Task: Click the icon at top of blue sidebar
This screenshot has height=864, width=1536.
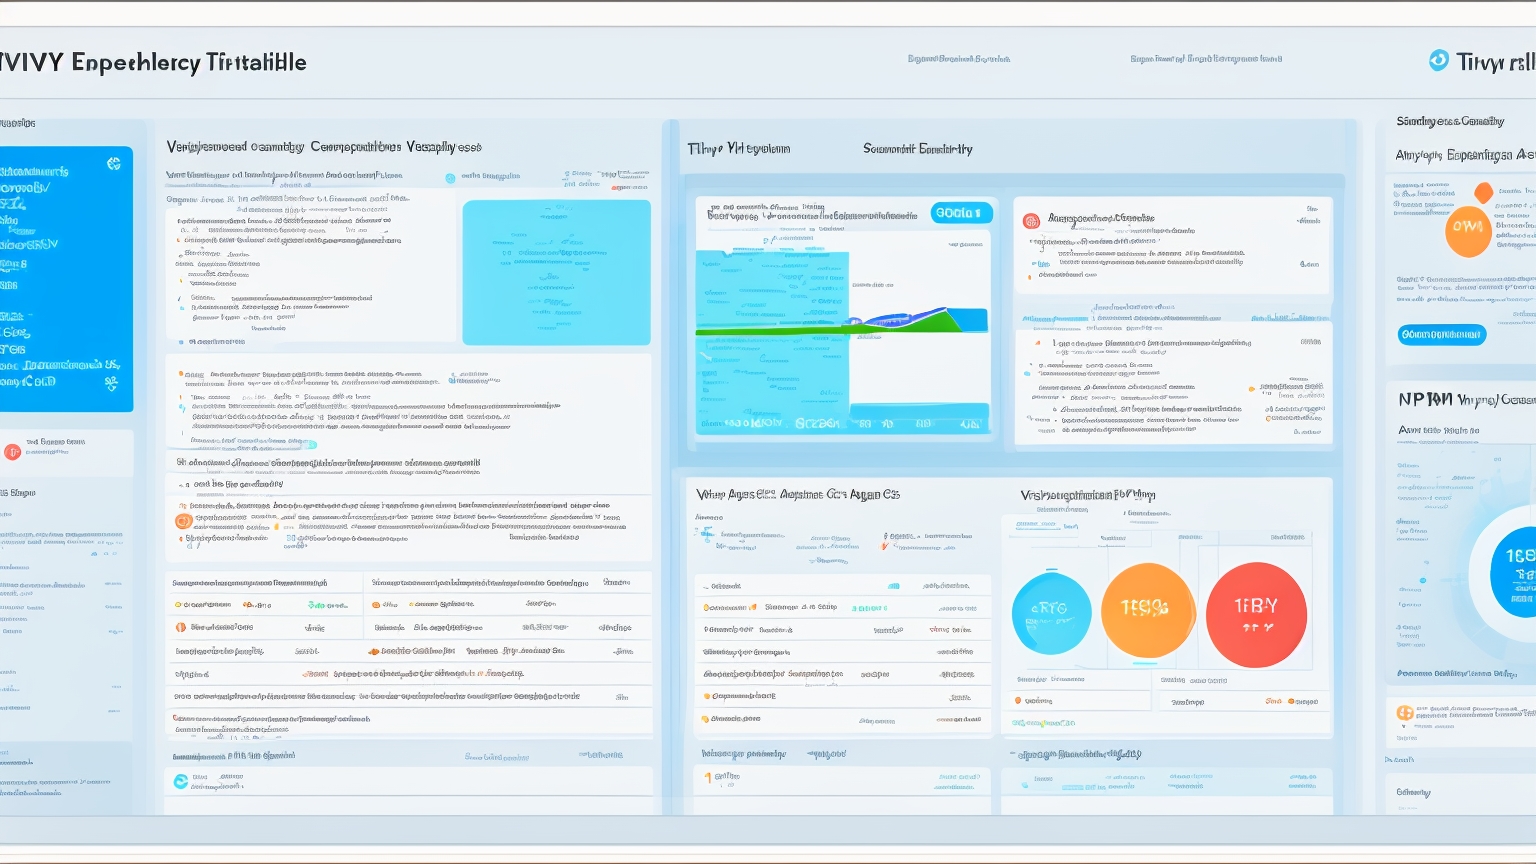Action: [114, 163]
